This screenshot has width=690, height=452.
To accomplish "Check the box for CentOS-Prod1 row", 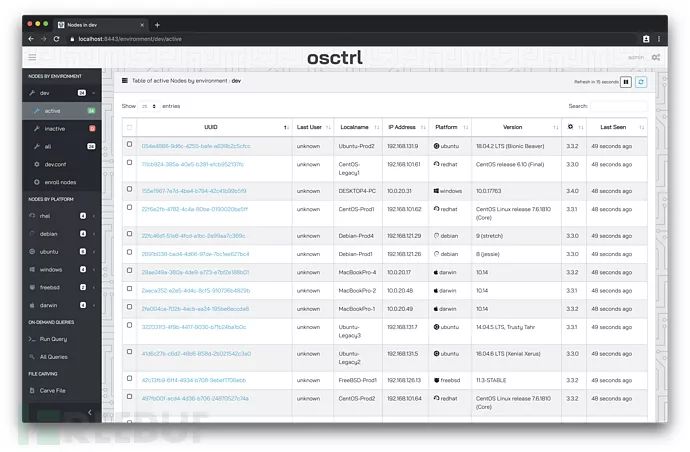I will tap(129, 207).
